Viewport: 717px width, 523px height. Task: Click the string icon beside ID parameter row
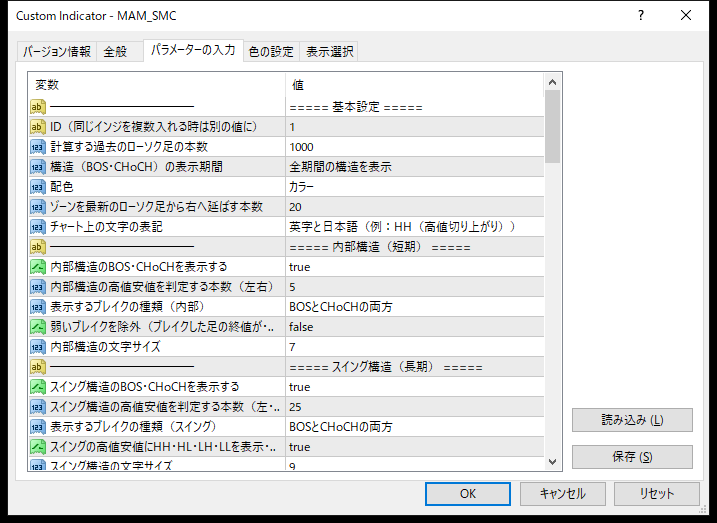pyautogui.click(x=38, y=127)
